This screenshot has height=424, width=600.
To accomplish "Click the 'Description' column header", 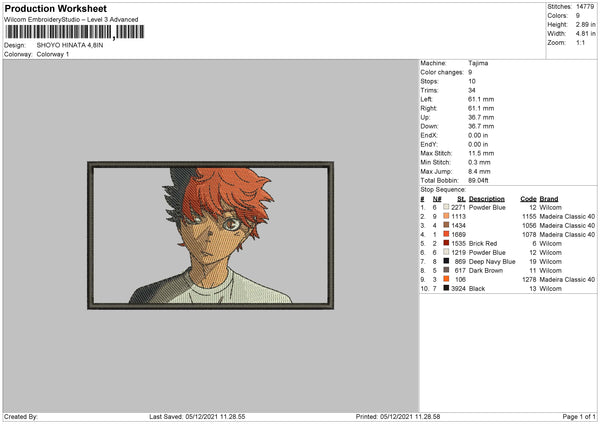I will [487, 199].
